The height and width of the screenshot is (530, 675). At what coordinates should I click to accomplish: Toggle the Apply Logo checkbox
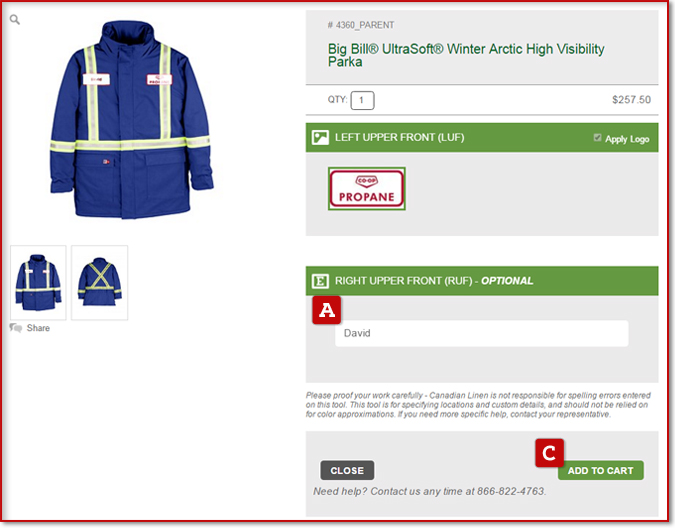(597, 138)
